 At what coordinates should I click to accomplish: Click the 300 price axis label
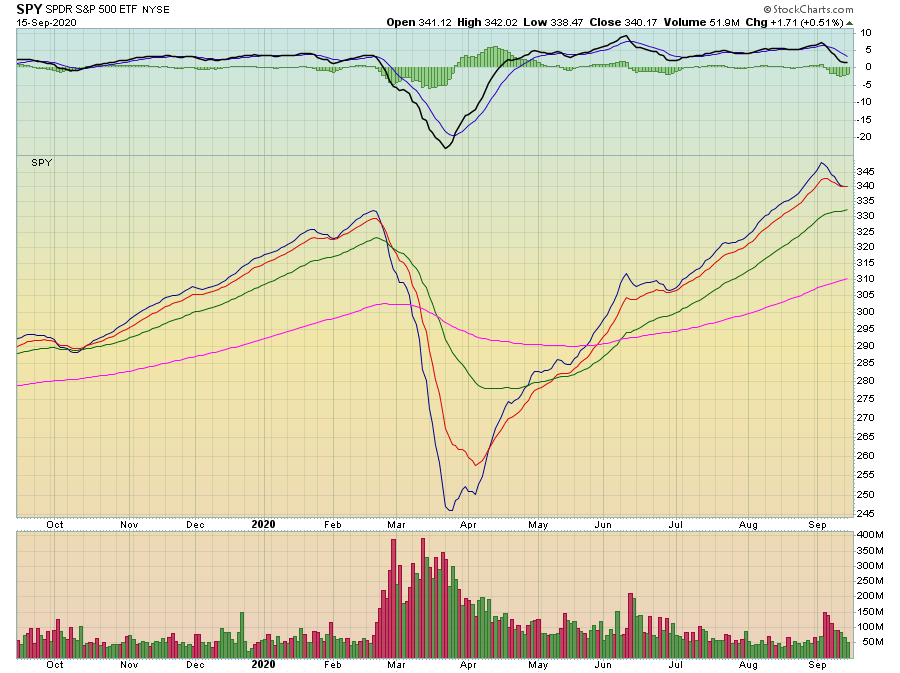coord(866,312)
